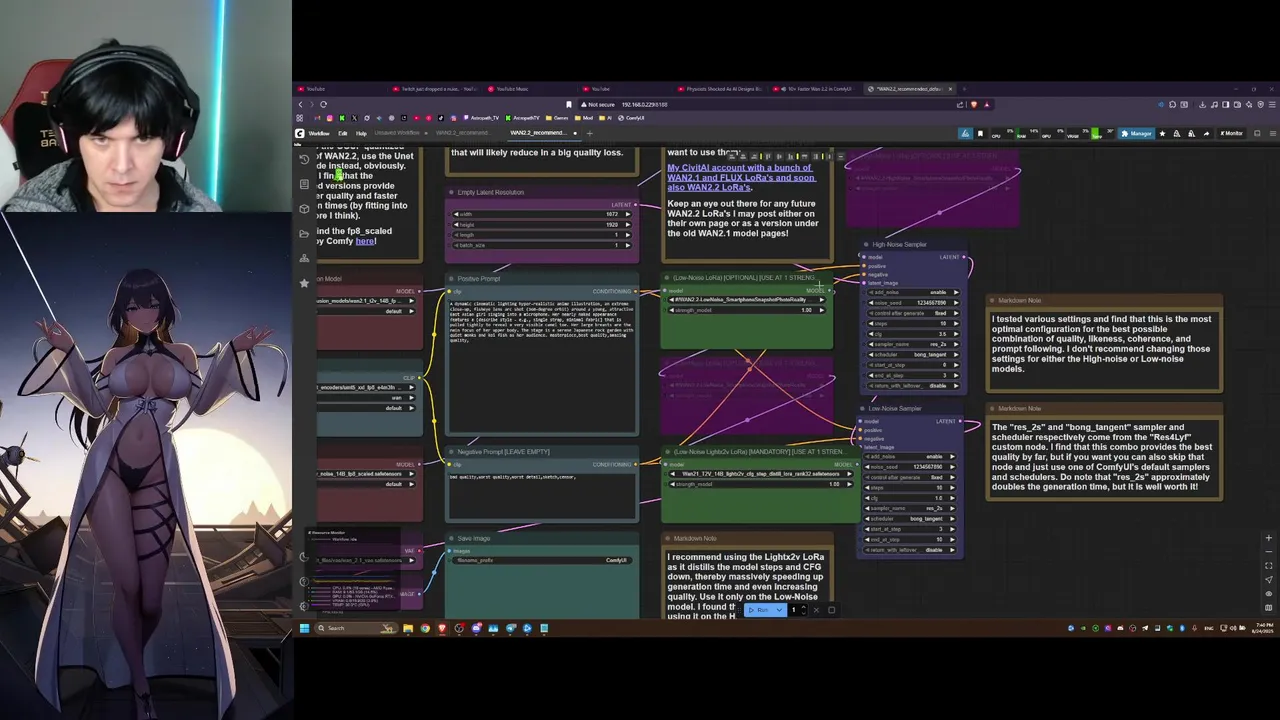Choose LoRA file in Low-Noise LoRA optional node
This screenshot has width=1280, height=720.
coord(747,300)
